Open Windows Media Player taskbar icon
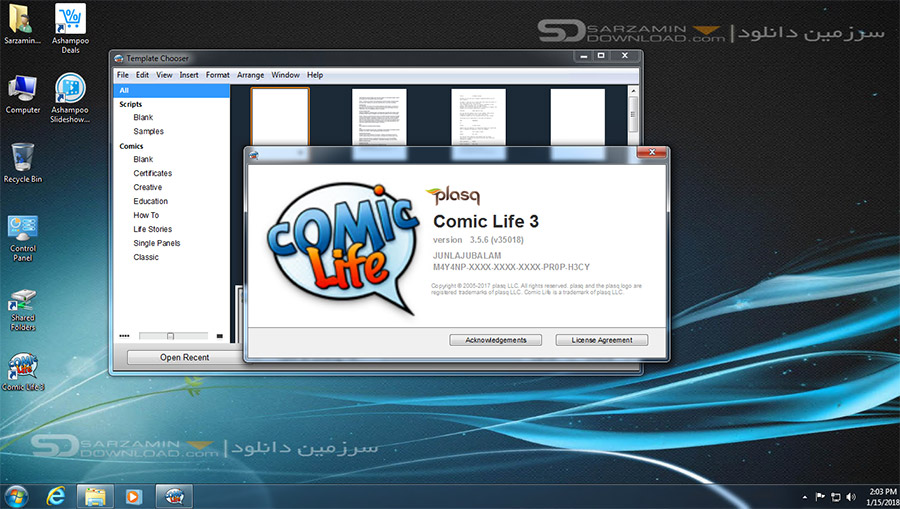The width and height of the screenshot is (900, 509). pos(133,496)
